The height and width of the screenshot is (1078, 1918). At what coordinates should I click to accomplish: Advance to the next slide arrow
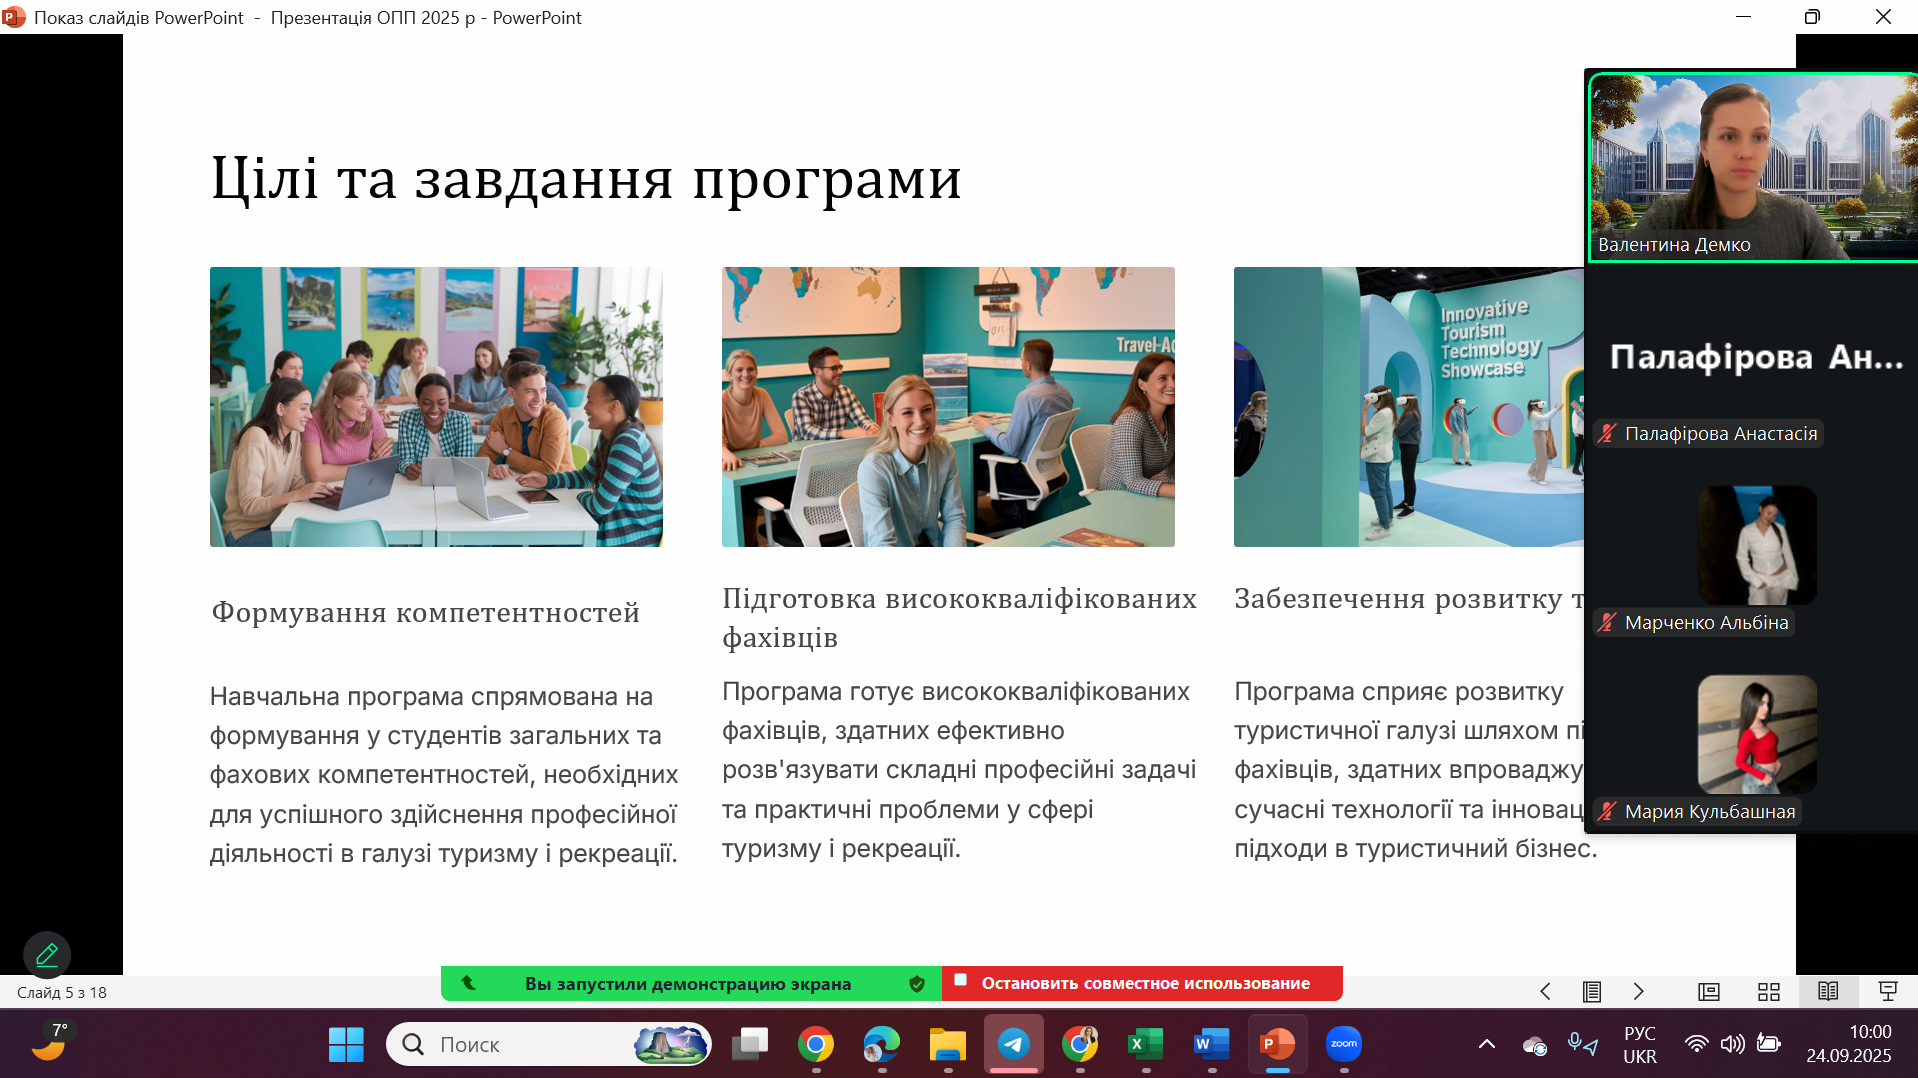coord(1638,992)
